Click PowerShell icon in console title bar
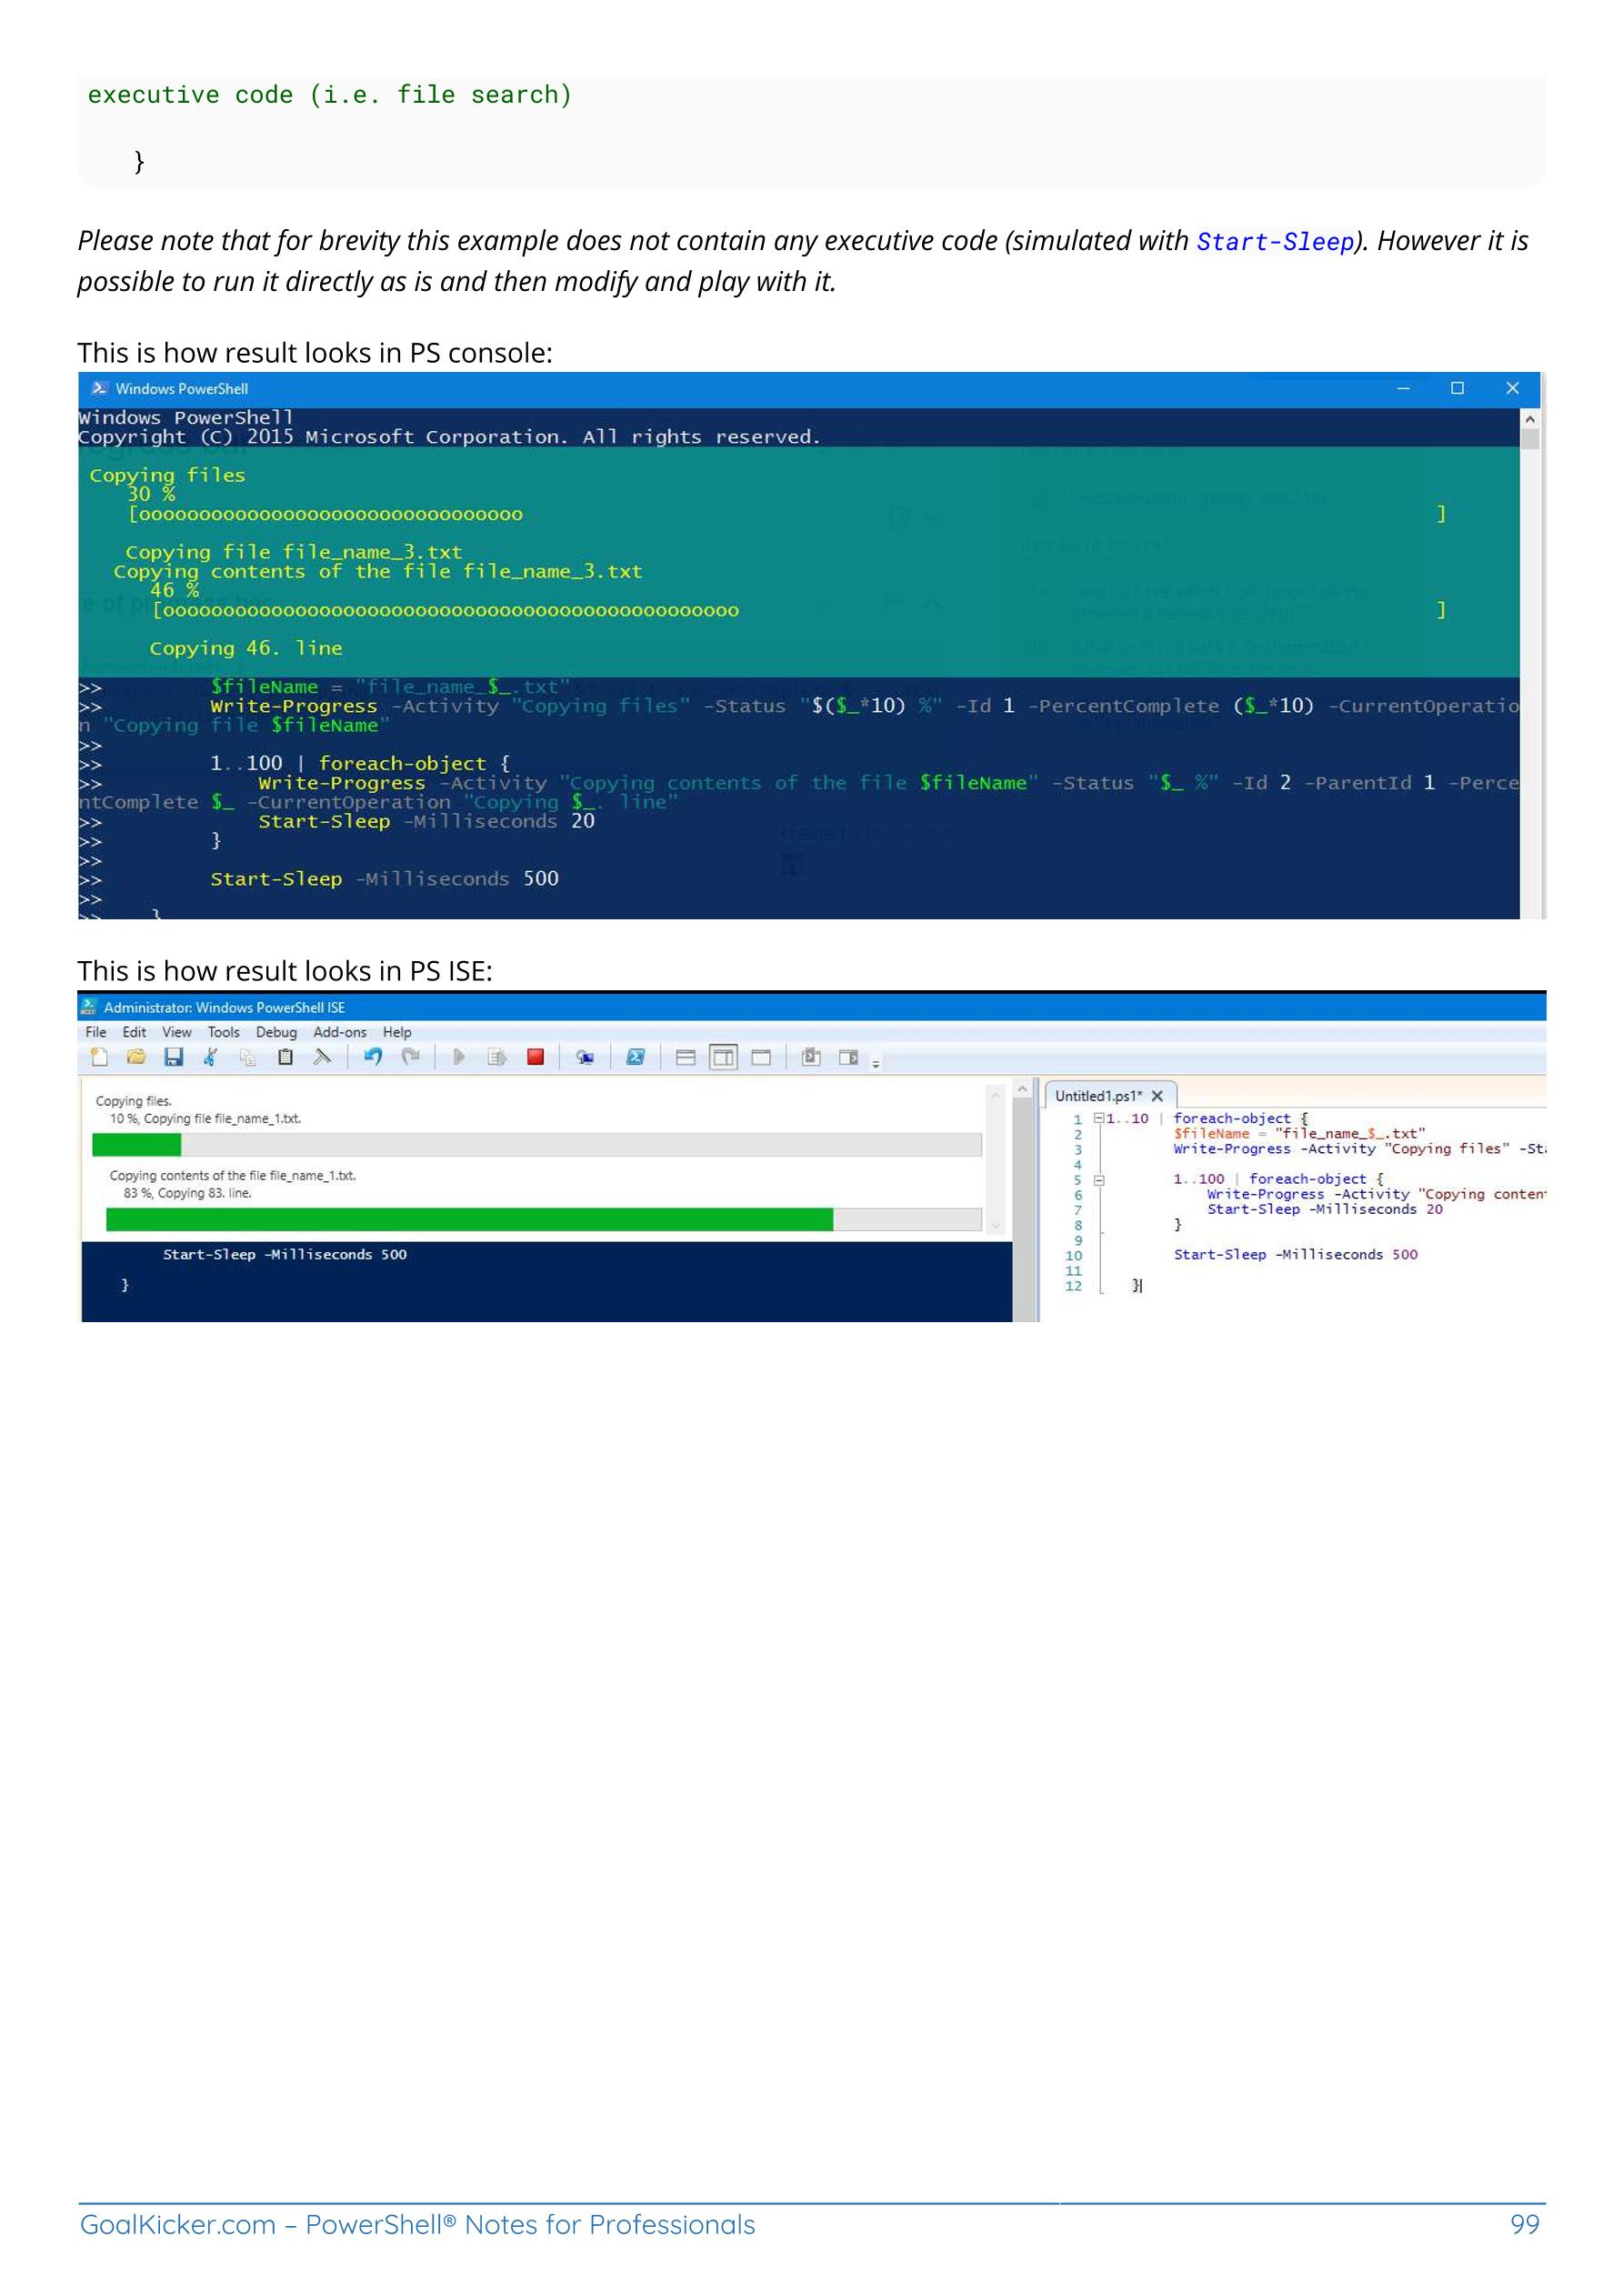The height and width of the screenshot is (2296, 1623). pyautogui.click(x=99, y=388)
